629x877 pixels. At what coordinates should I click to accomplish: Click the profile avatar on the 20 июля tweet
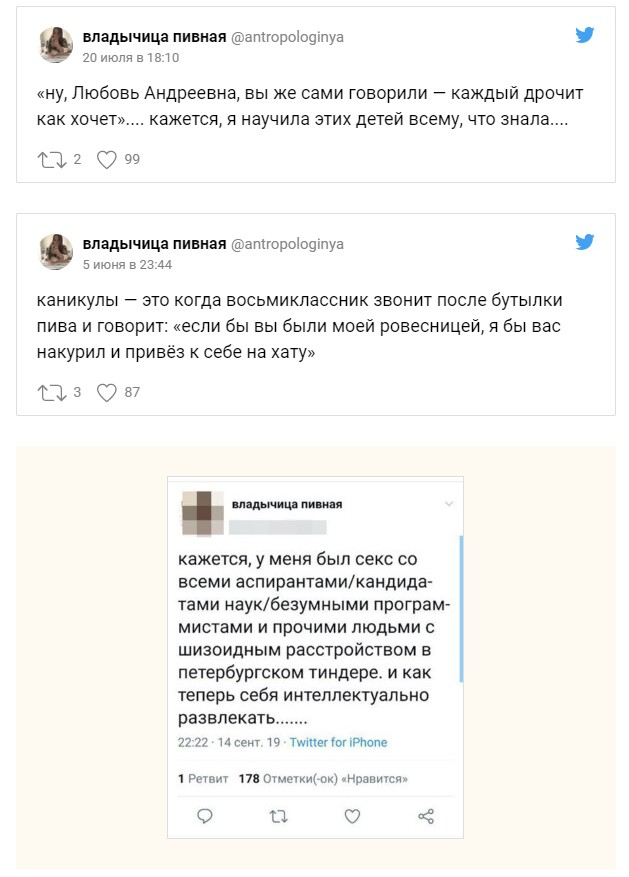pyautogui.click(x=56, y=46)
